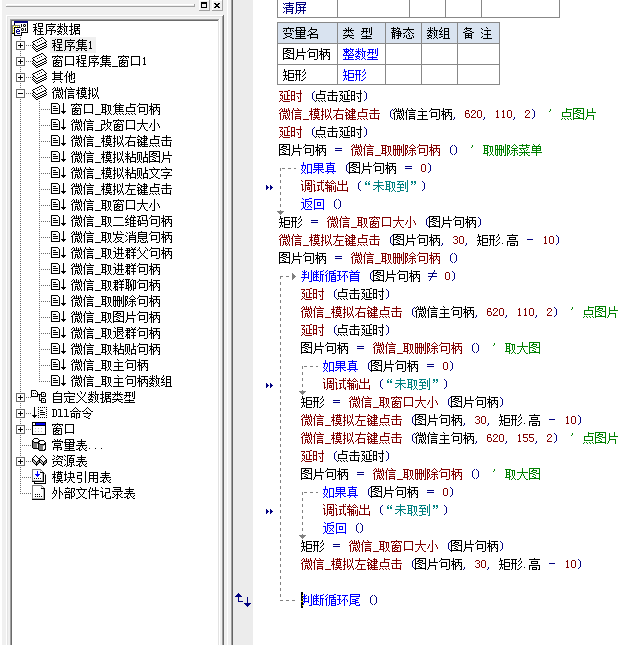Click breakpoint arrow beside third 调试输出
This screenshot has width=643, height=645.
click(269, 511)
